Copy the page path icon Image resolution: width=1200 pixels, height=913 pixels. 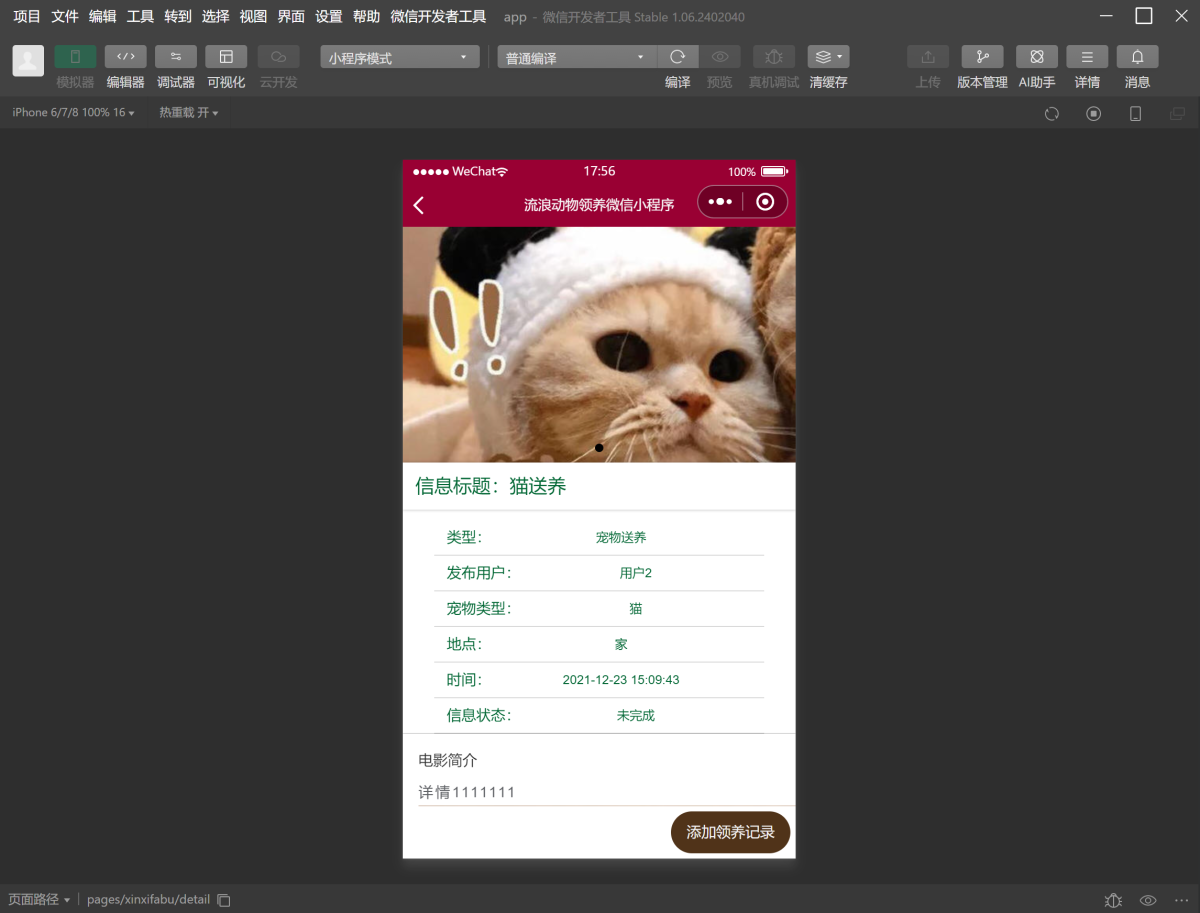click(224, 900)
